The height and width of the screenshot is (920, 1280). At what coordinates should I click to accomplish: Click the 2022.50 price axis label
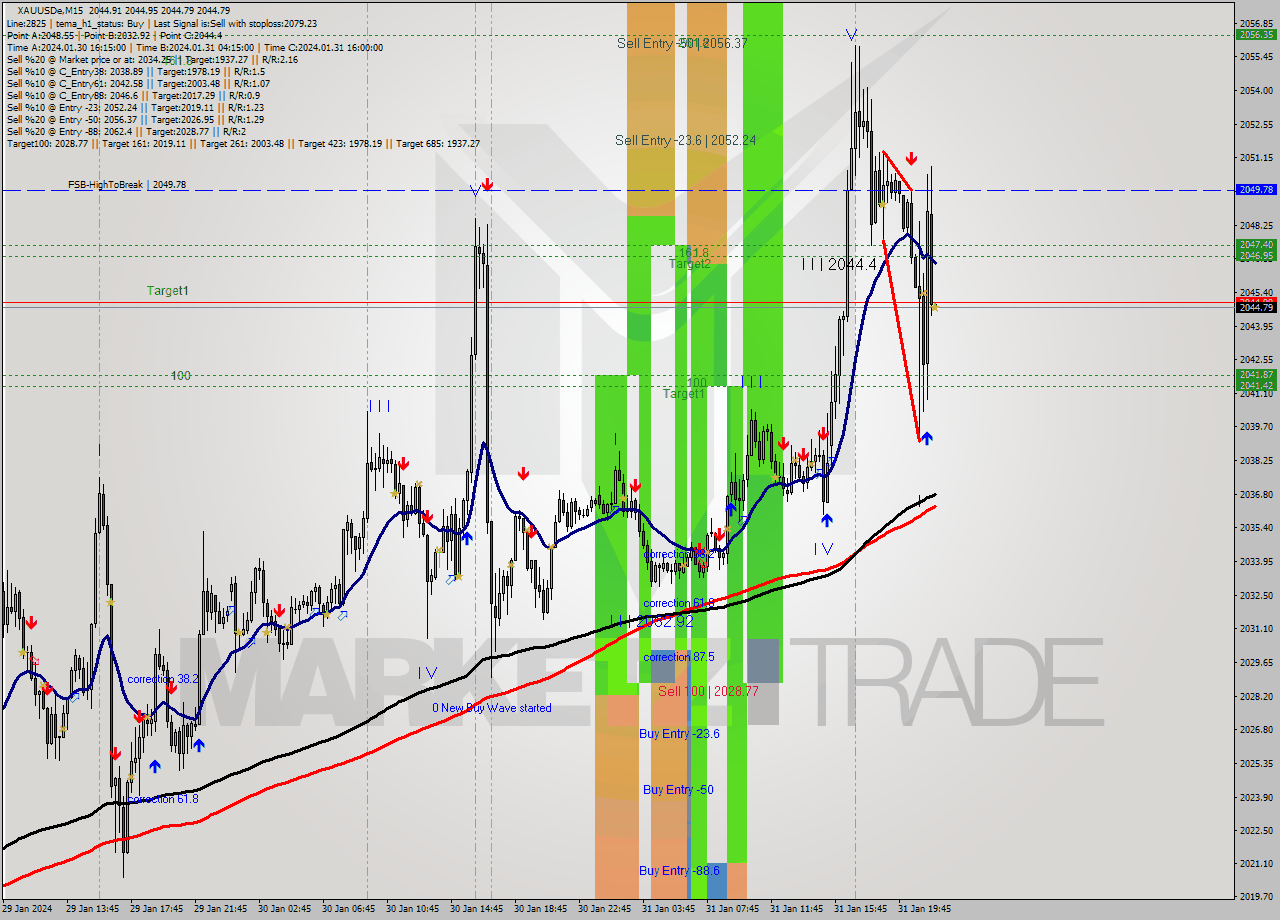[1256, 830]
